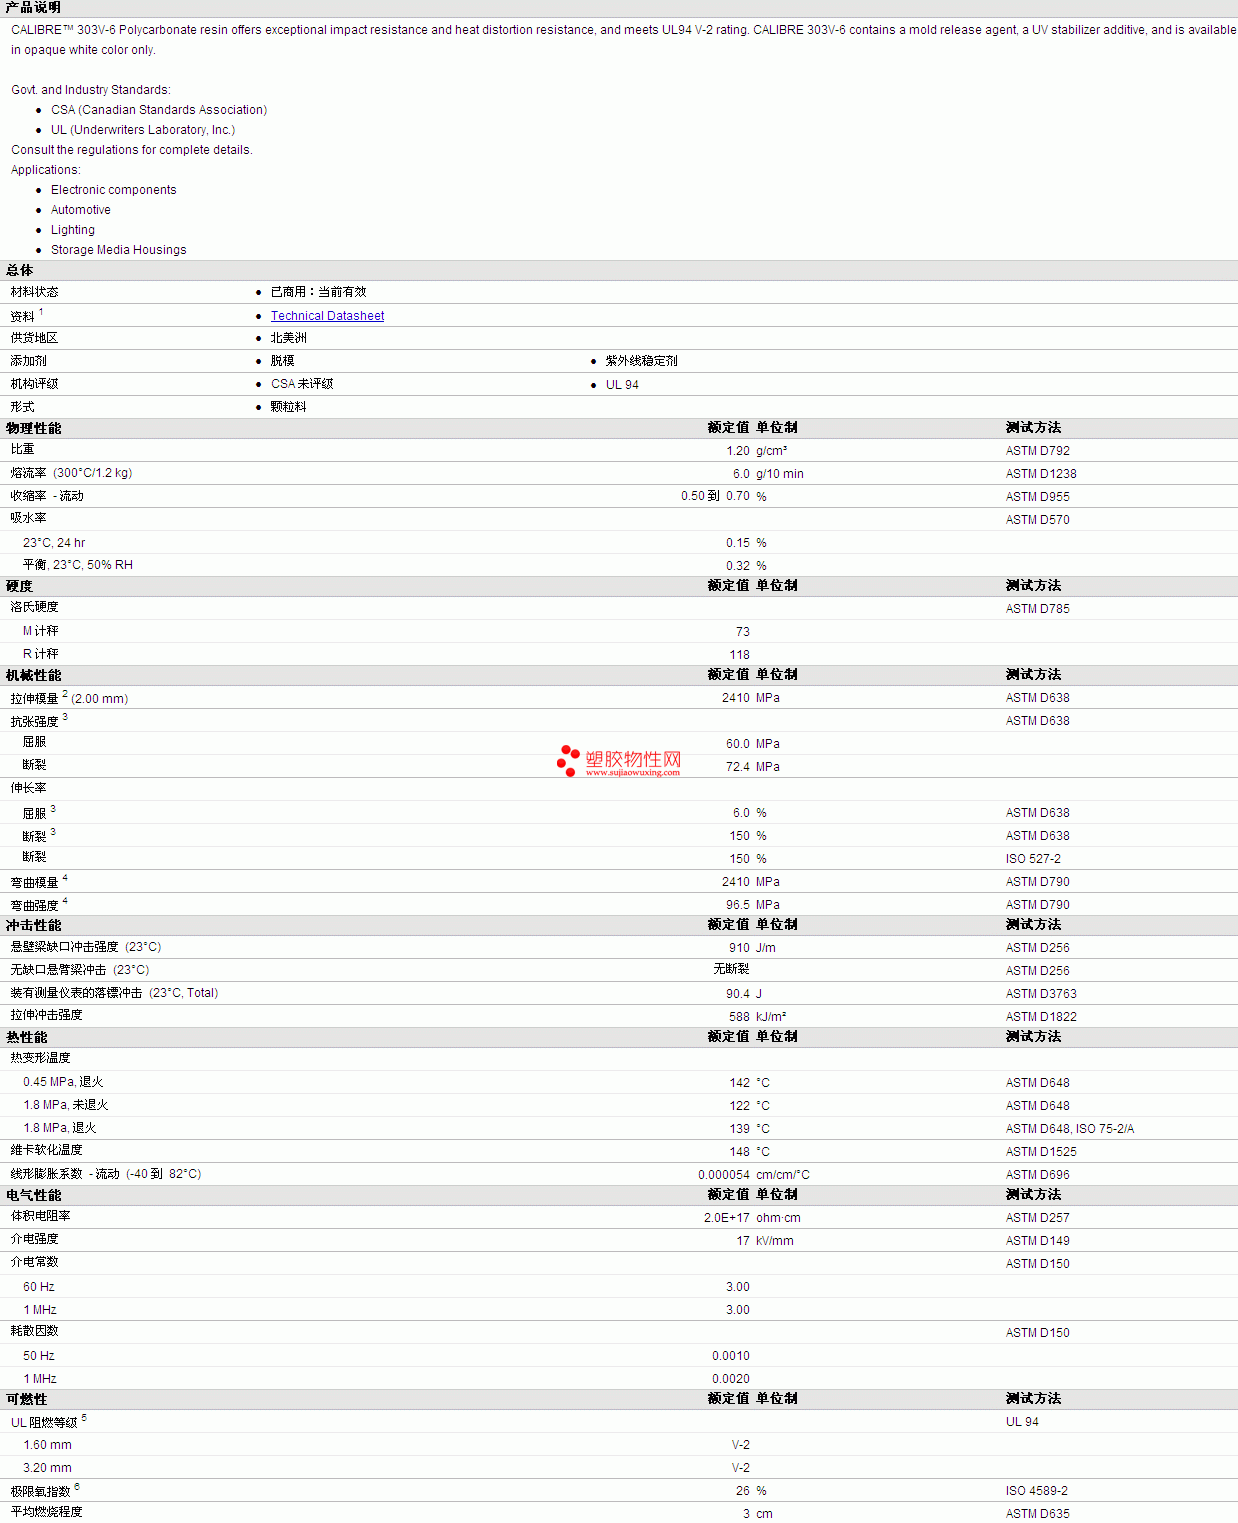Click the 0.0020 dissipation factor value
This screenshot has width=1238, height=1523.
(x=731, y=1379)
